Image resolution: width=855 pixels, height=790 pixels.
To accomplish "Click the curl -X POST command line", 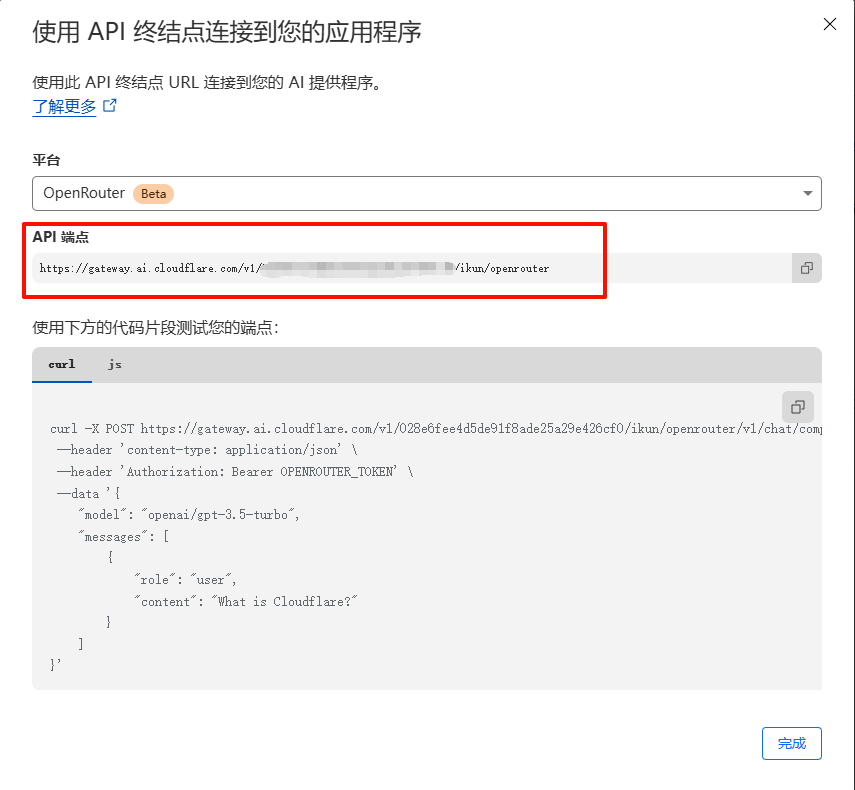I will pyautogui.click(x=435, y=429).
